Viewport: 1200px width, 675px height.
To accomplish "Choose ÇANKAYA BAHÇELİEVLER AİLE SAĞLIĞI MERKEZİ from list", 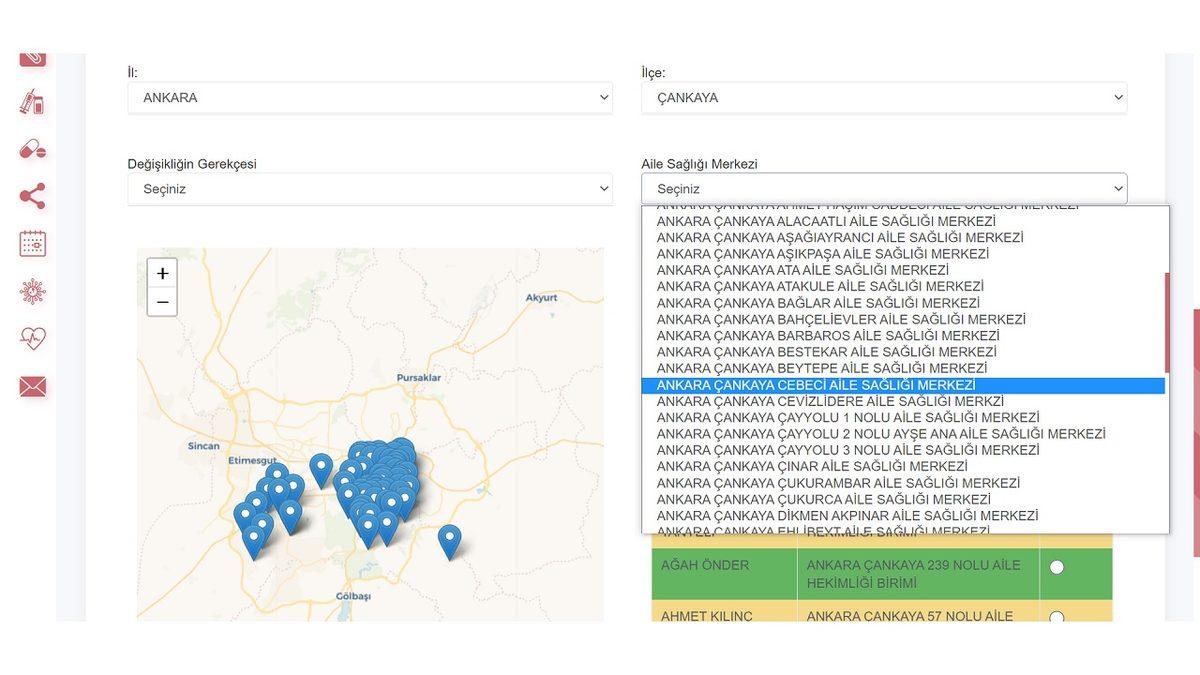I will (x=841, y=319).
